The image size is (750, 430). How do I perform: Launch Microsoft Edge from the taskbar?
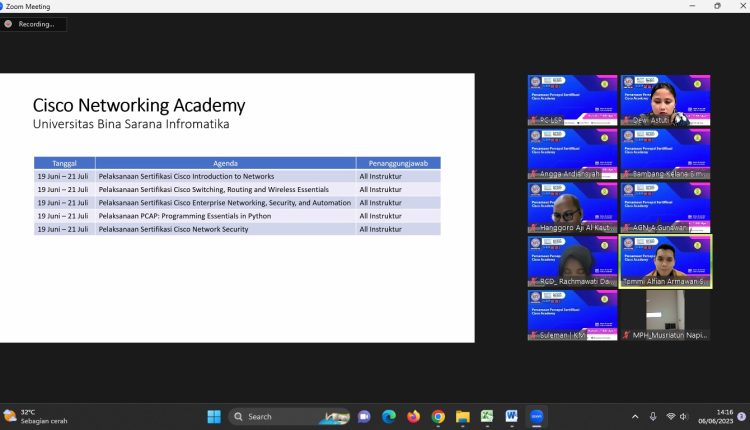tap(388, 417)
